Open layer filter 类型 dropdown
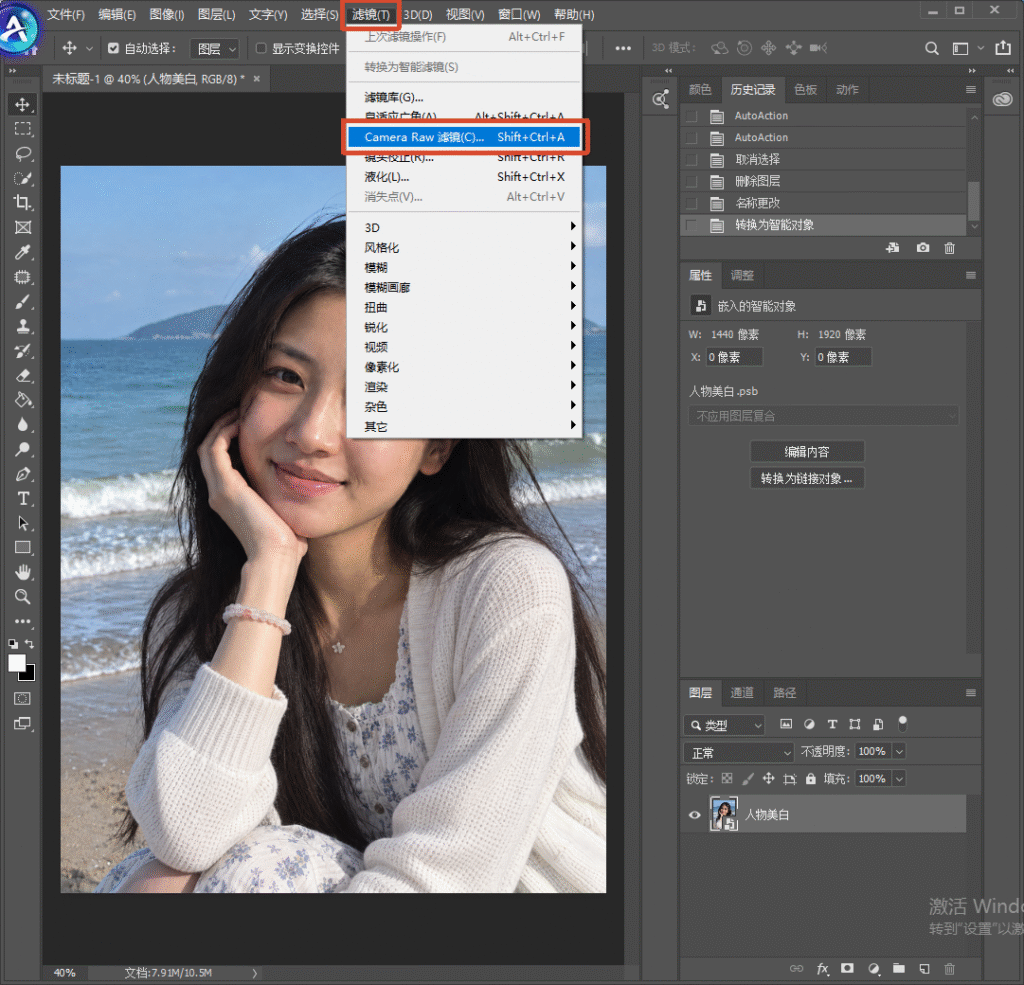1024x985 pixels. [724, 725]
